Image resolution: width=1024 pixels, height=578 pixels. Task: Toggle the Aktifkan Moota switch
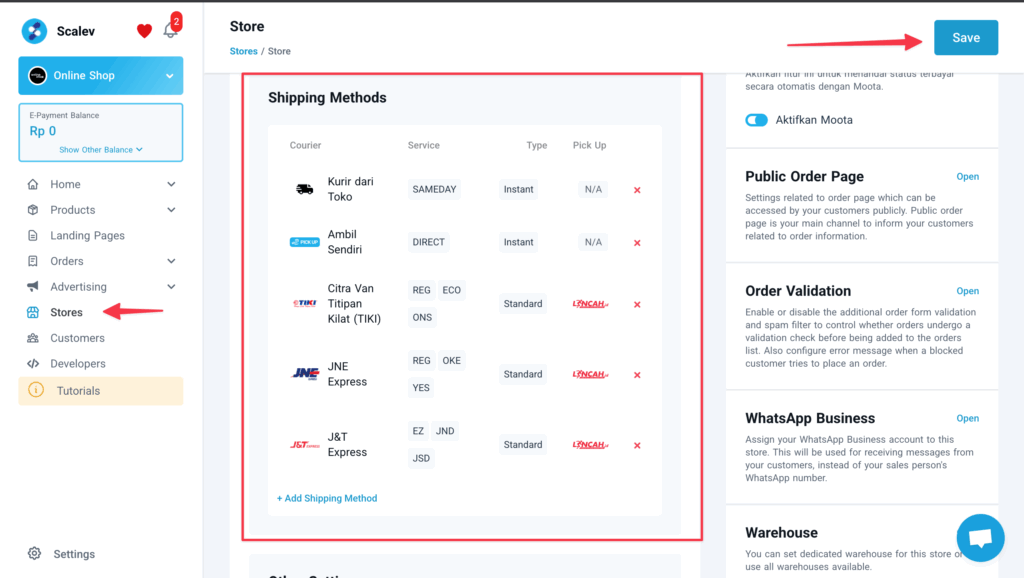coord(756,120)
